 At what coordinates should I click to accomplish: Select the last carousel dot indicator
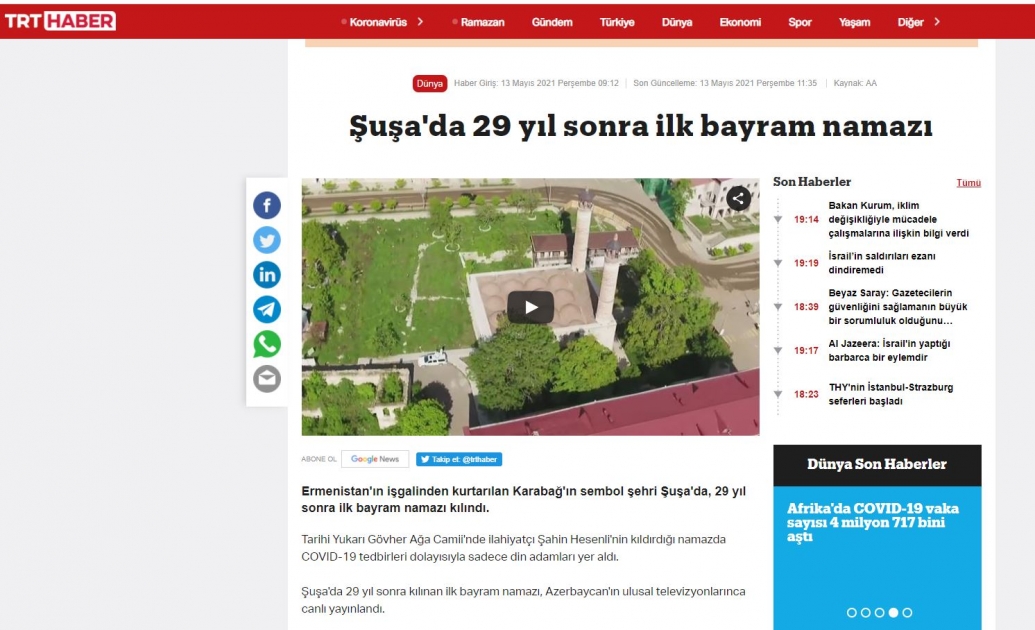(907, 613)
